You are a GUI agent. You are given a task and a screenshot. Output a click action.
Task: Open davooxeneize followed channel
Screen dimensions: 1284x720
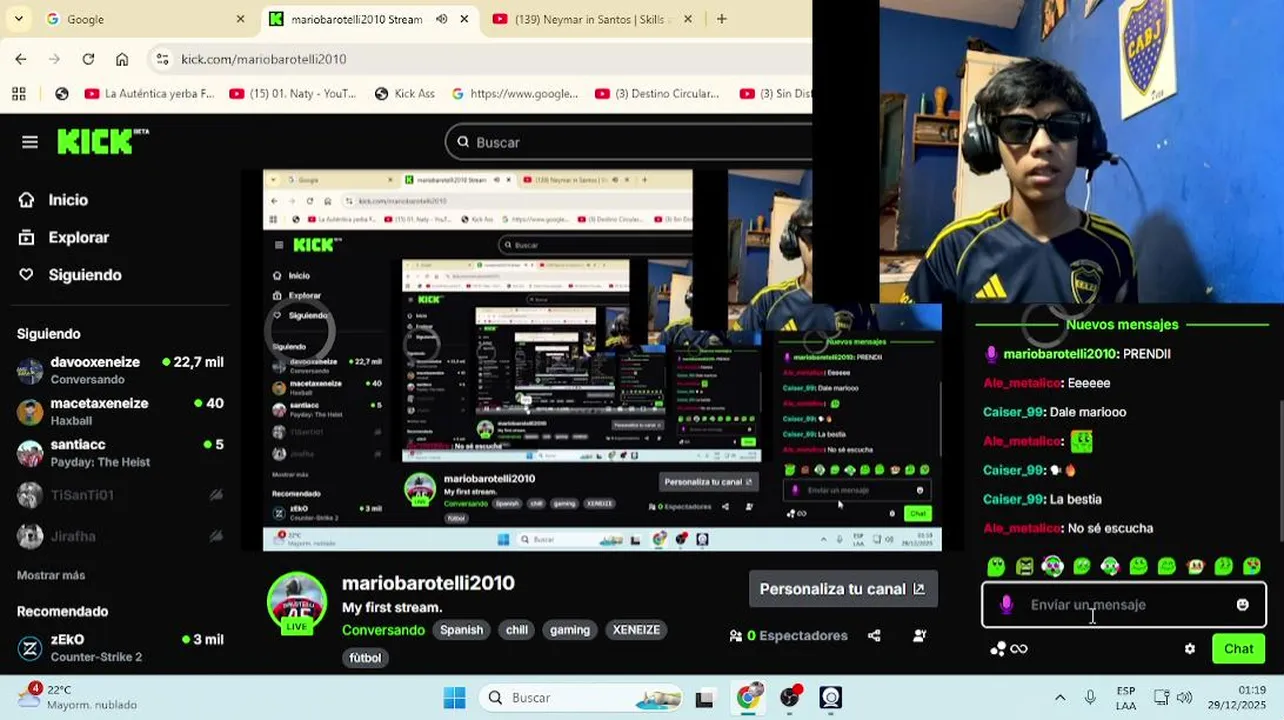tap(120, 370)
